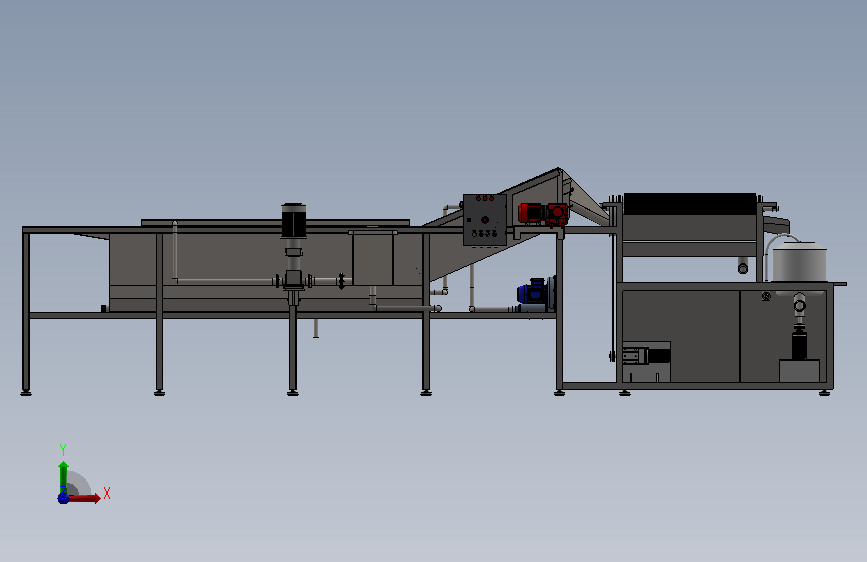Image resolution: width=867 pixels, height=562 pixels.
Task: Select the black bottle-shaped part in right cabinet
Action: pyautogui.click(x=799, y=343)
